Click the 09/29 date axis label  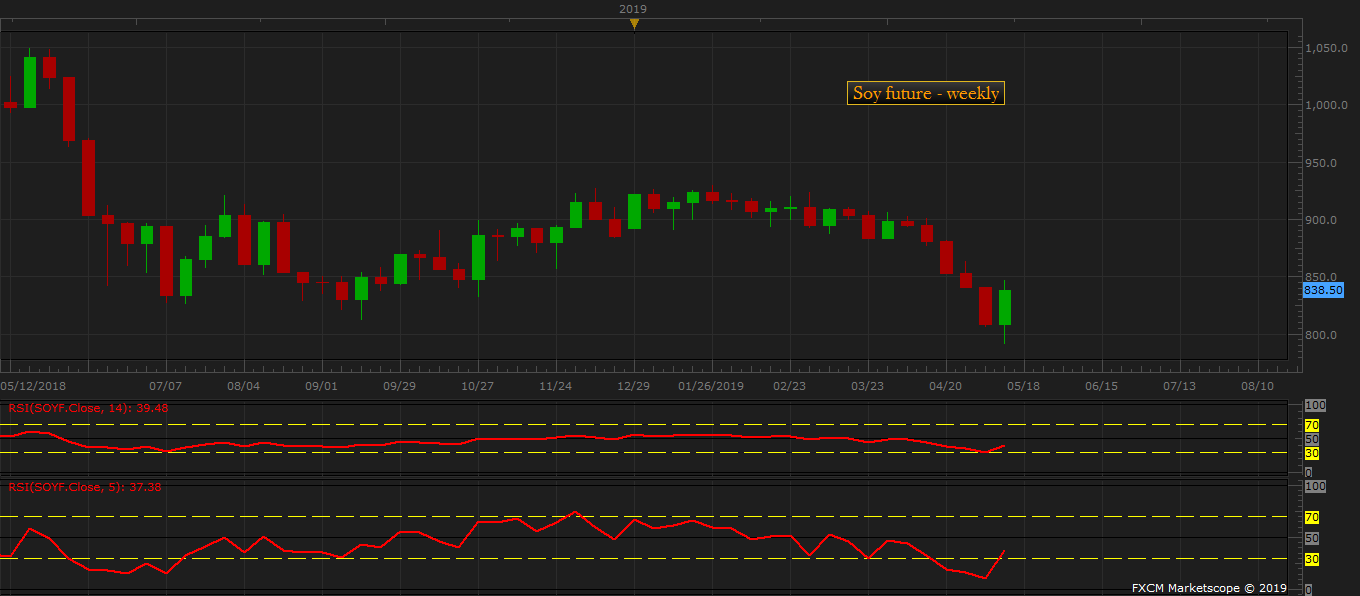click(399, 385)
